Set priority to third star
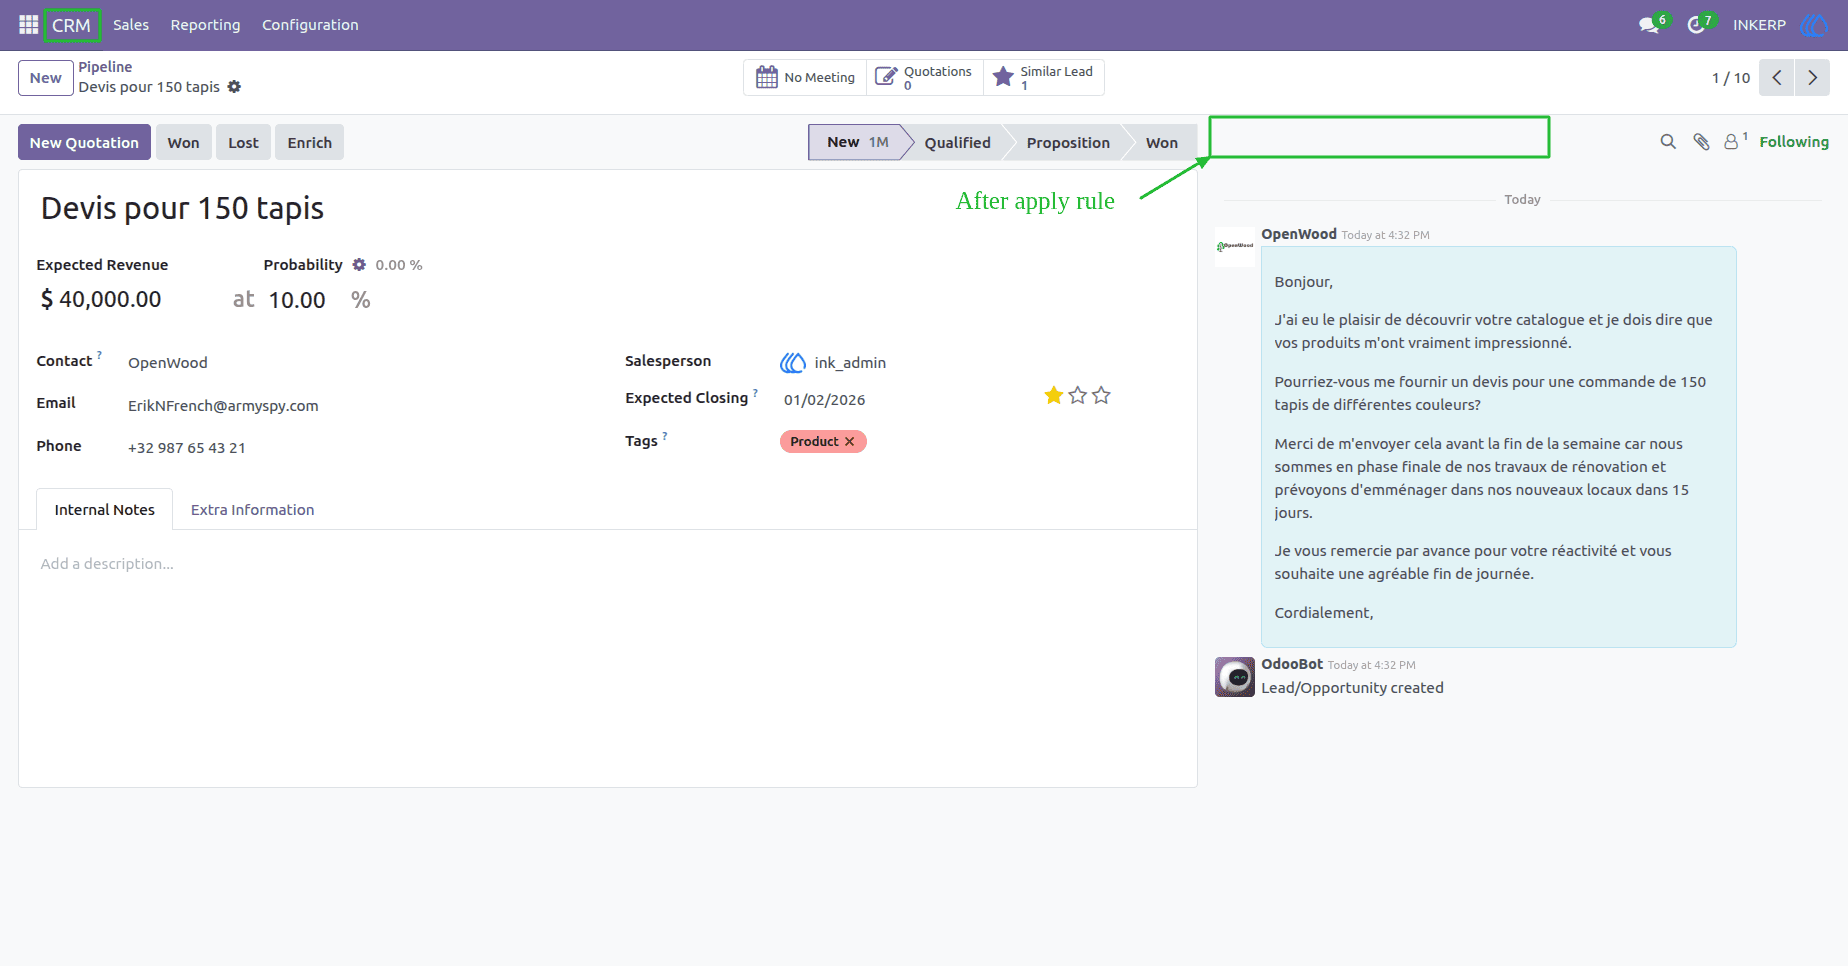The image size is (1848, 966). coord(1101,396)
